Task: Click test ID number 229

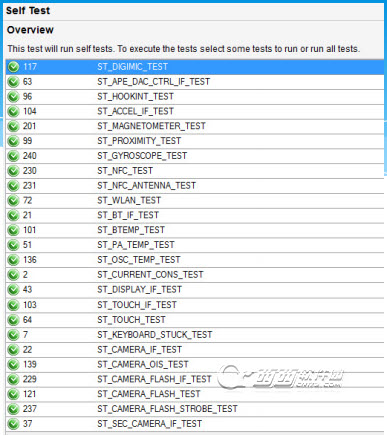Action: 30,379
